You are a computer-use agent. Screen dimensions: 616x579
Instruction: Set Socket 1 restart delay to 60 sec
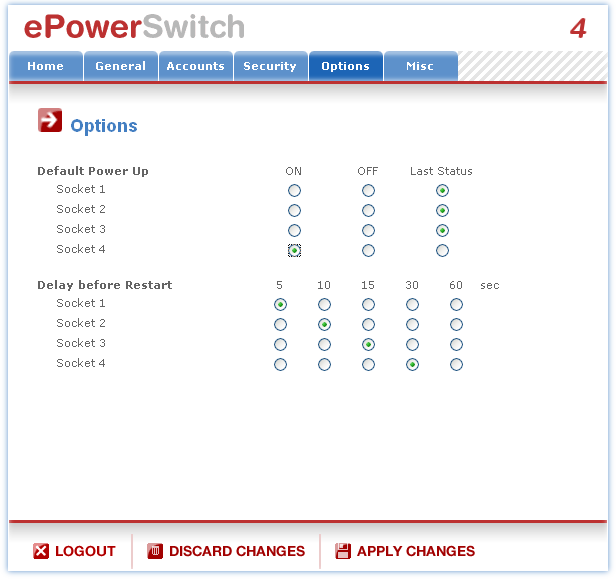click(456, 304)
